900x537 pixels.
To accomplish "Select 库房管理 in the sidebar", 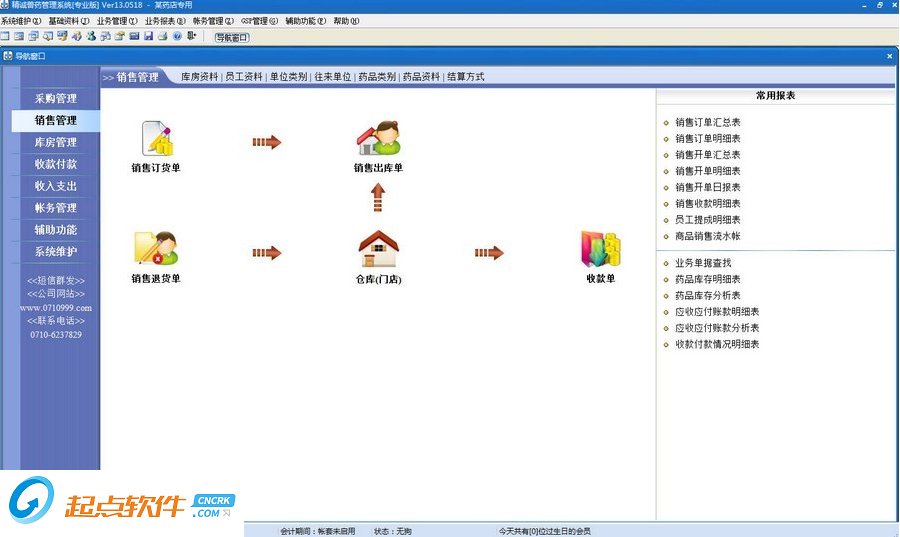I will pos(56,142).
